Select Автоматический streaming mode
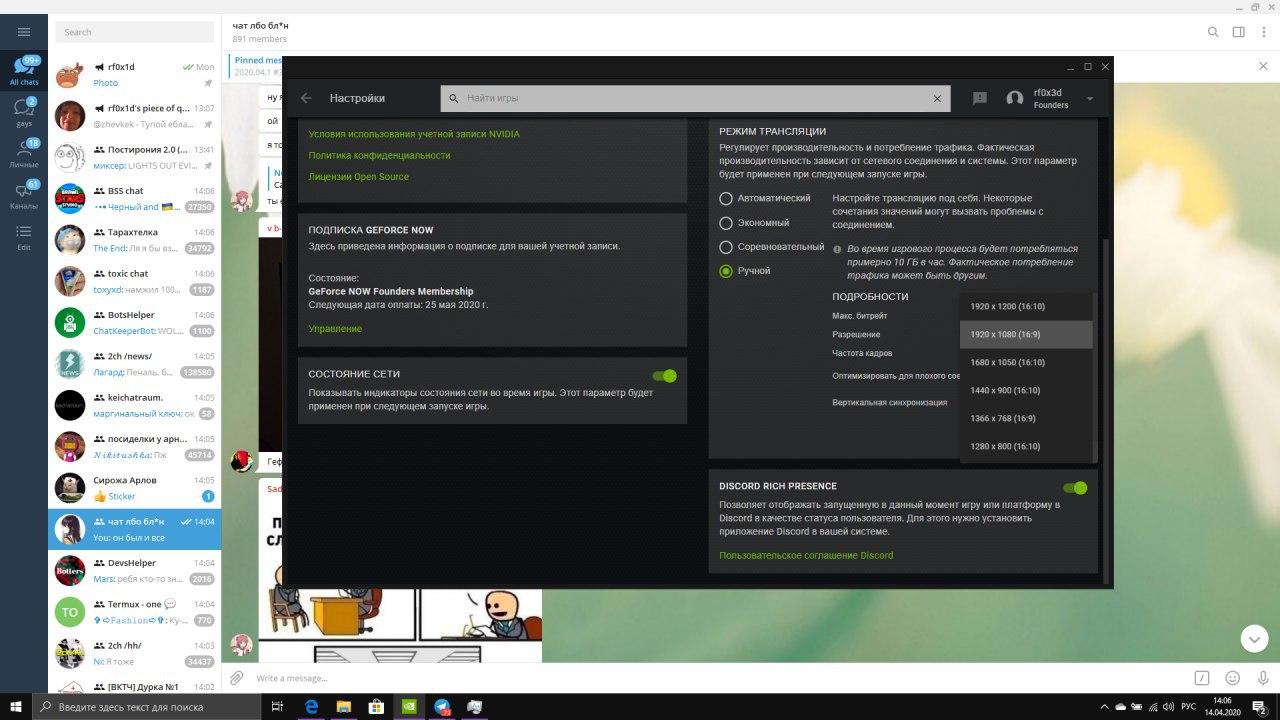 (x=726, y=199)
